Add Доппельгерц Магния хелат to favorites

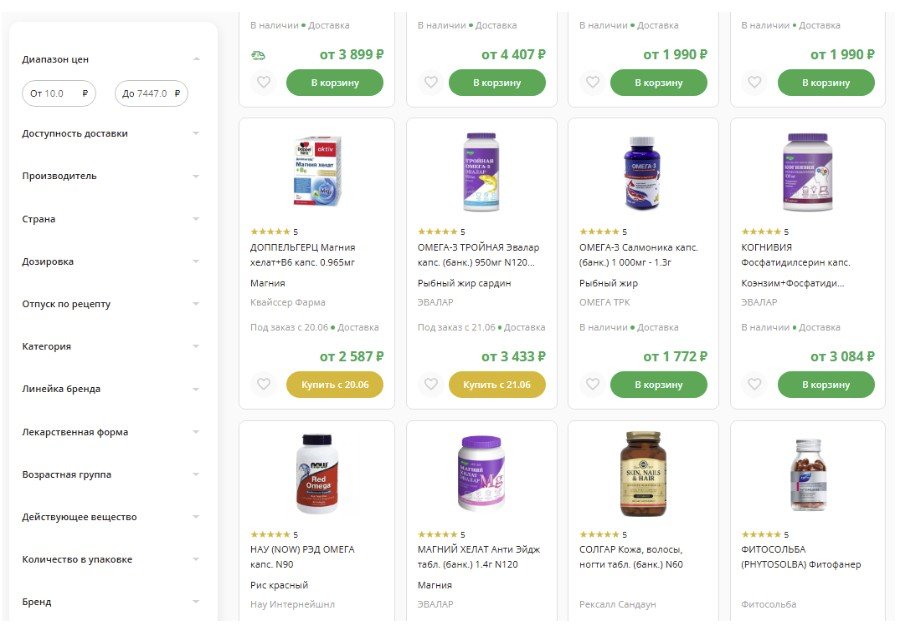point(263,384)
